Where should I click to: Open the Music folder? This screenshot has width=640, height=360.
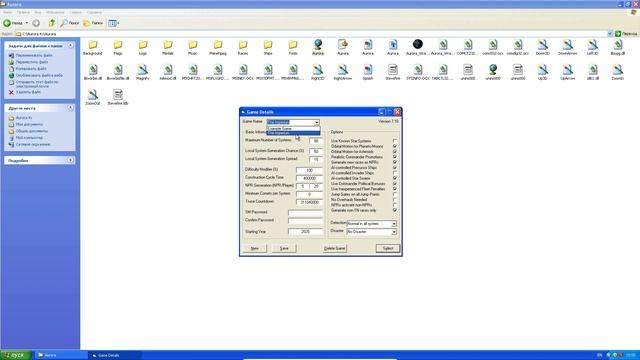click(193, 47)
